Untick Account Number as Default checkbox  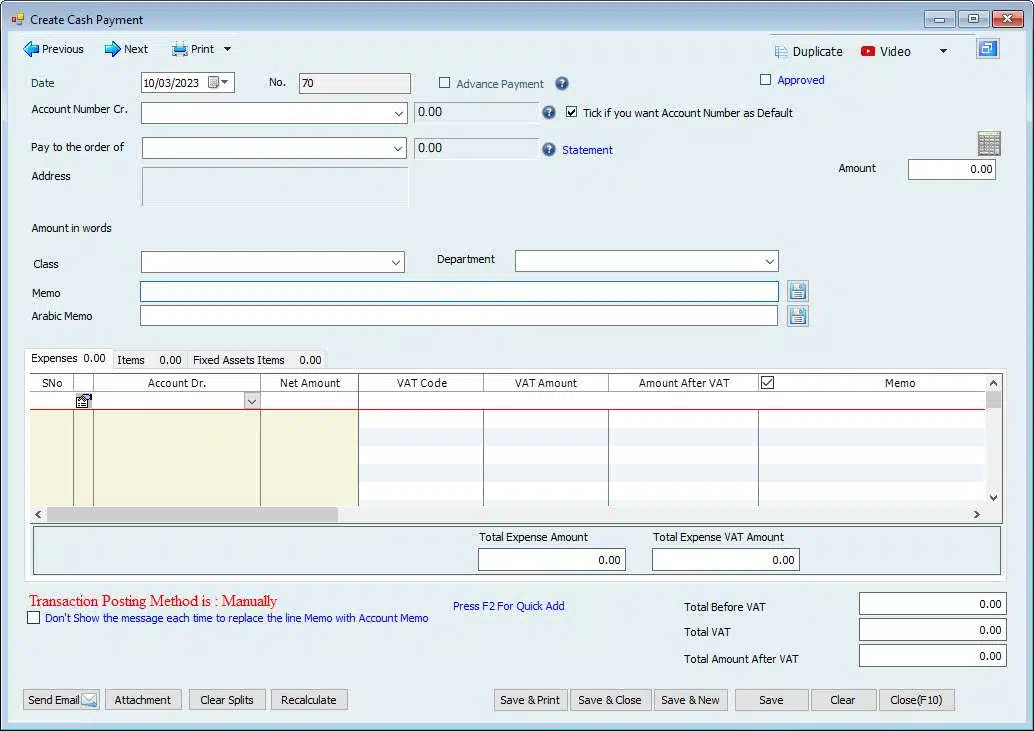click(x=572, y=113)
